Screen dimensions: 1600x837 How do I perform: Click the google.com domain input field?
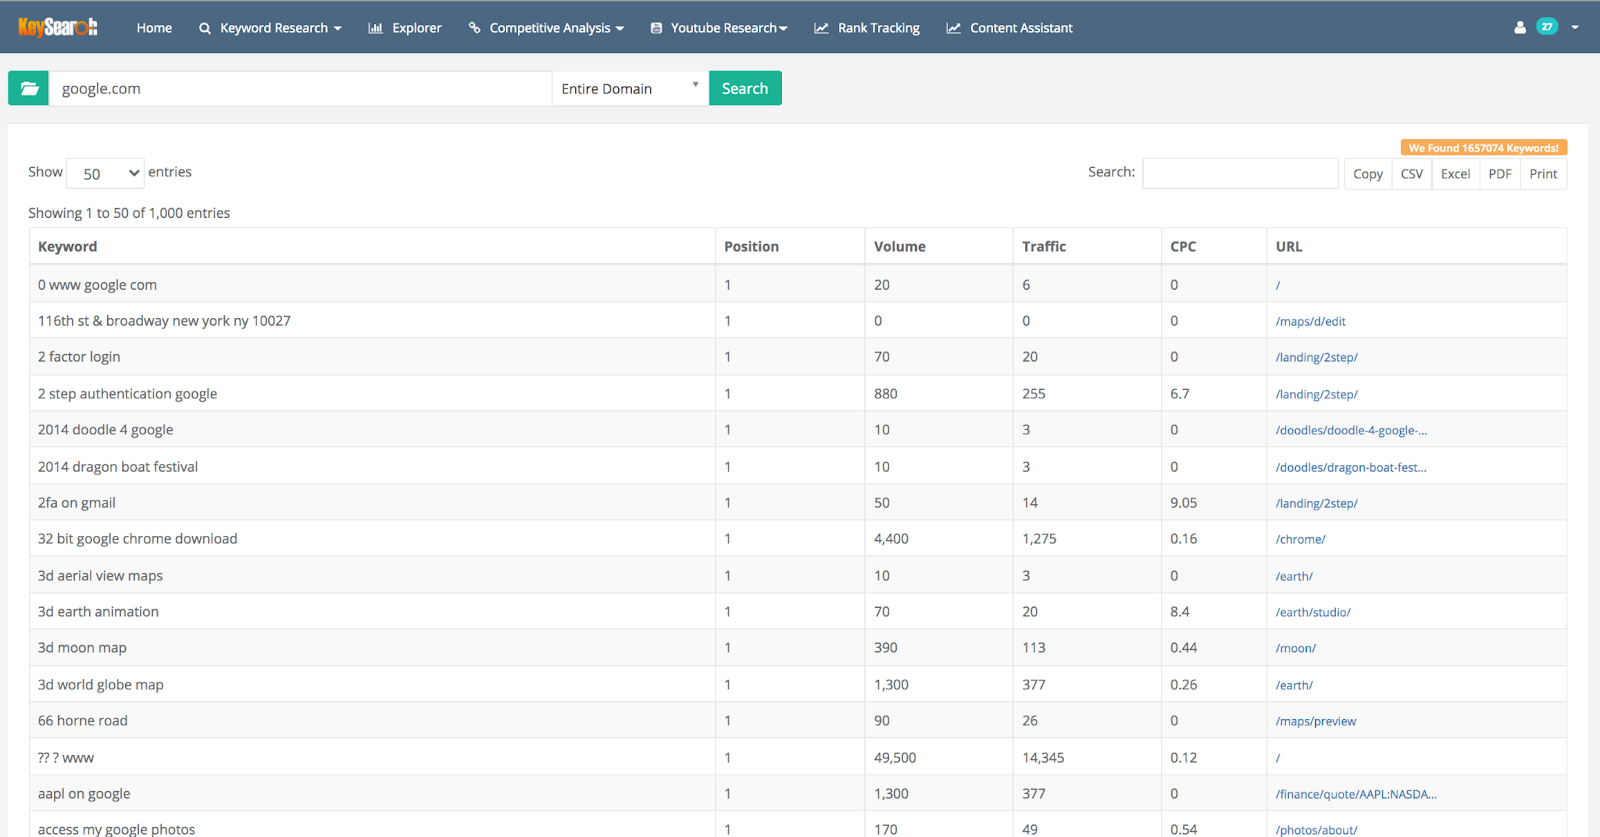pos(300,89)
